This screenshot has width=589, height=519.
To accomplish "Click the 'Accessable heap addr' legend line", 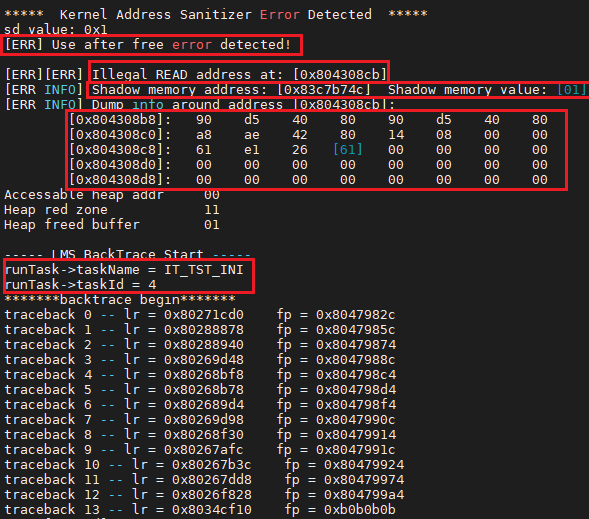I will pyautogui.click(x=112, y=195).
